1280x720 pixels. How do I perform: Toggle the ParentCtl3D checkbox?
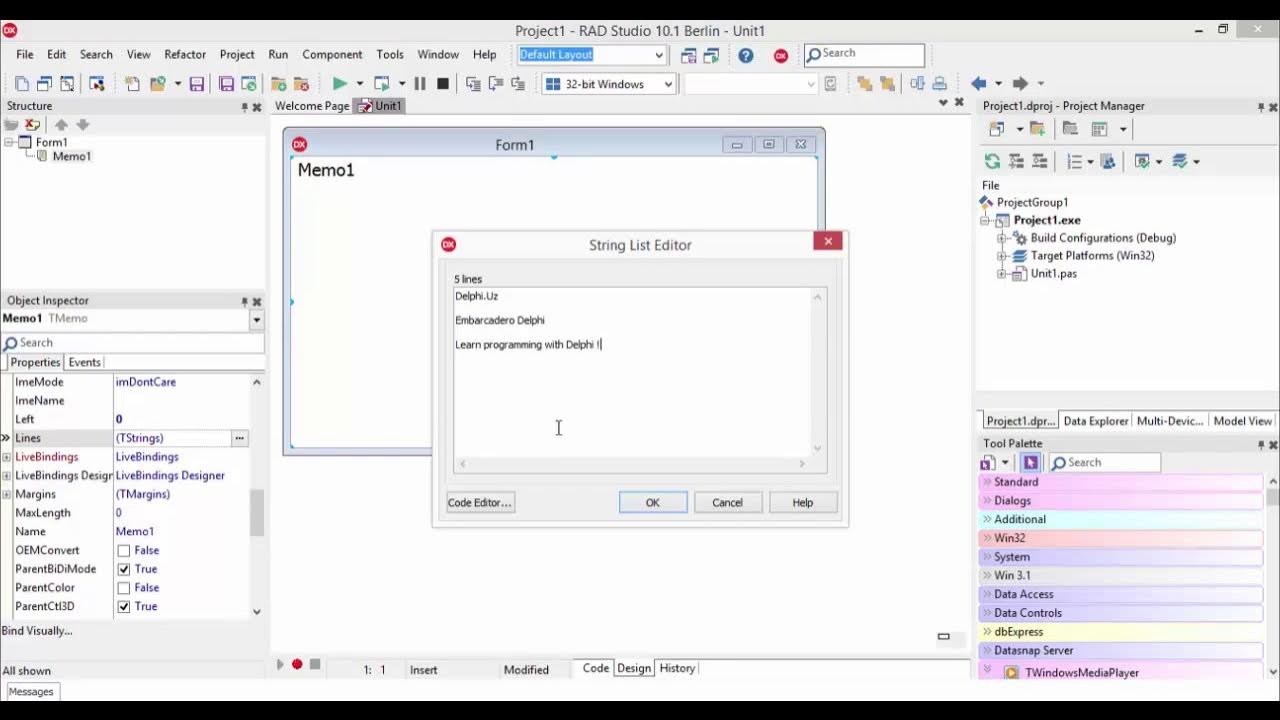pyautogui.click(x=124, y=607)
